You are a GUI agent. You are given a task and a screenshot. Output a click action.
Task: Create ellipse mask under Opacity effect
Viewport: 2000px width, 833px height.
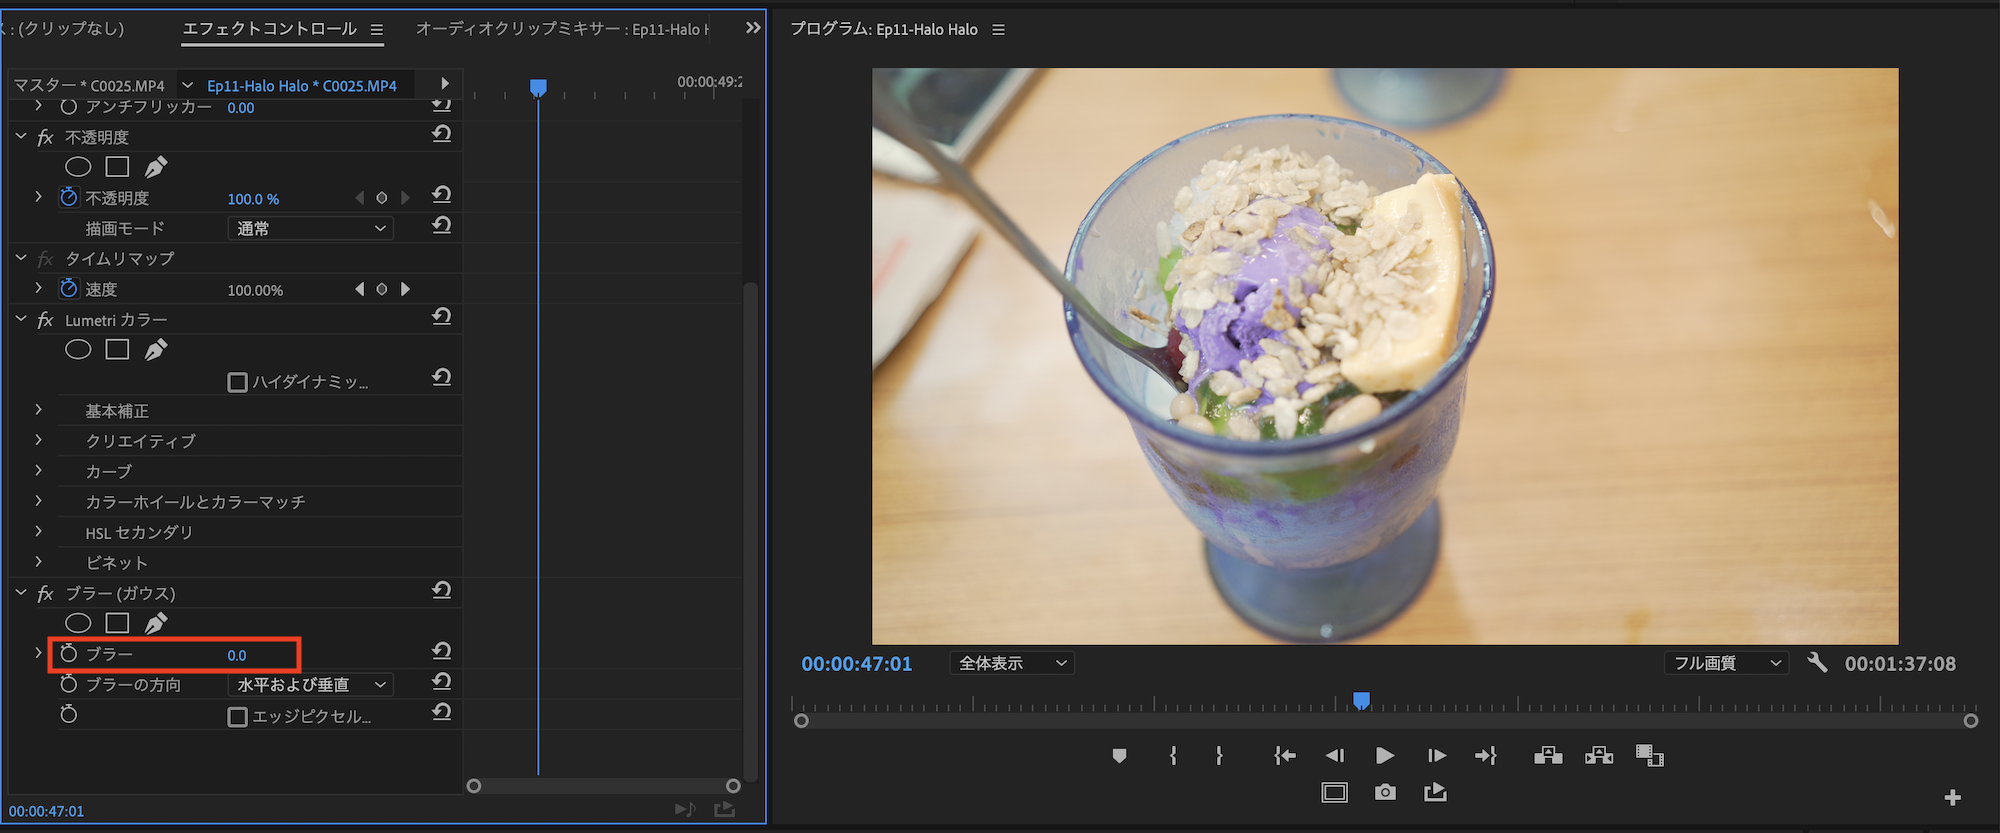[x=78, y=167]
